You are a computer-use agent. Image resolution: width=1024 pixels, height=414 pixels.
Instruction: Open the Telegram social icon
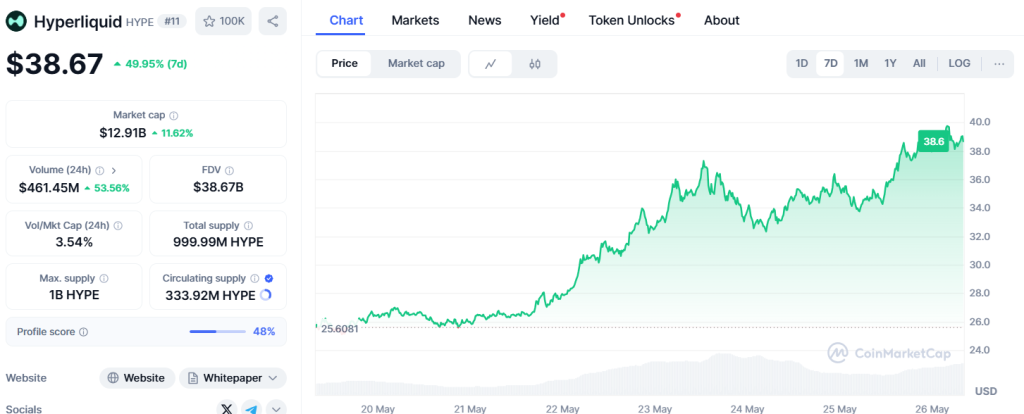pyautogui.click(x=251, y=409)
